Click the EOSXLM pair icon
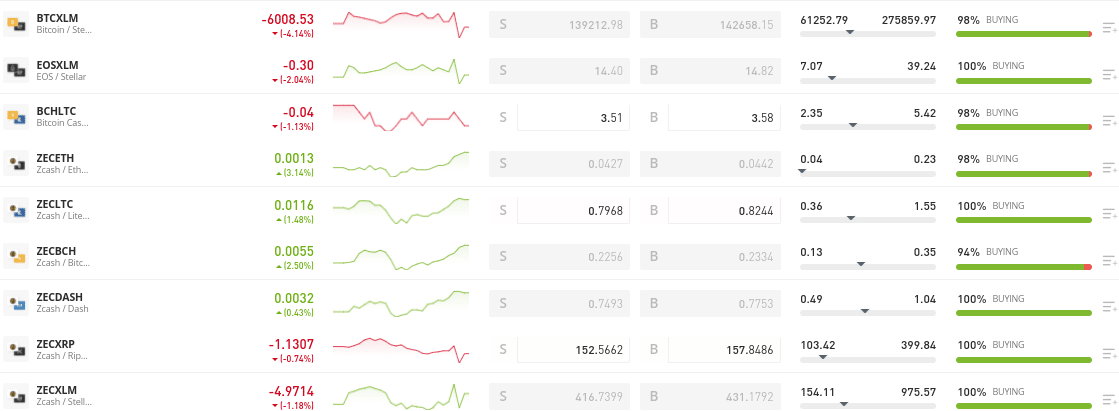 pos(16,69)
